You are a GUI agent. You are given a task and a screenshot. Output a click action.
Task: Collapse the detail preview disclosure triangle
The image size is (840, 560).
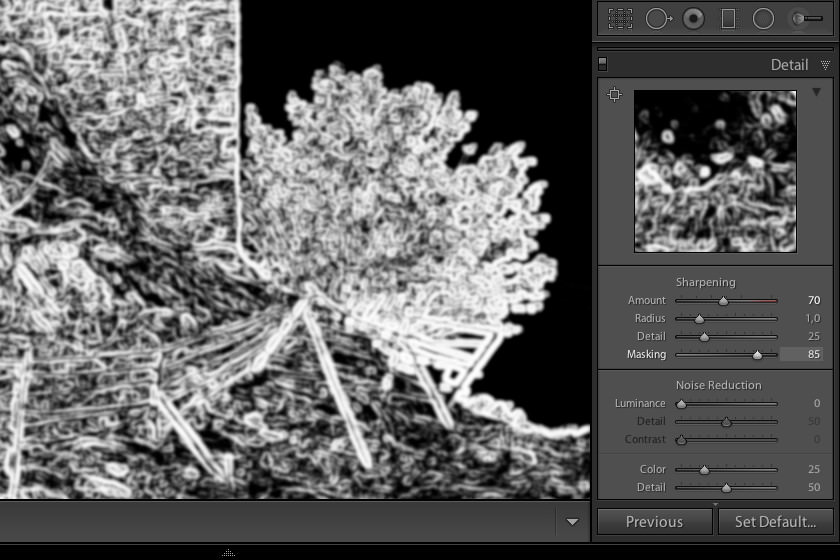(x=816, y=92)
